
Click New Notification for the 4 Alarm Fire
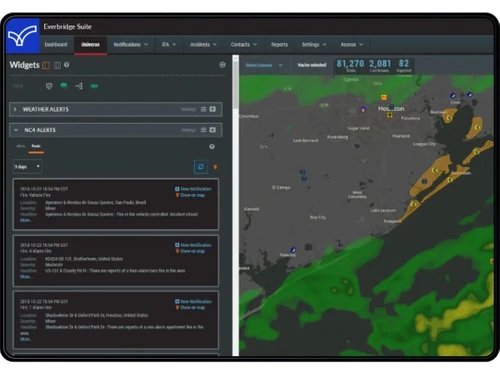click(x=193, y=245)
